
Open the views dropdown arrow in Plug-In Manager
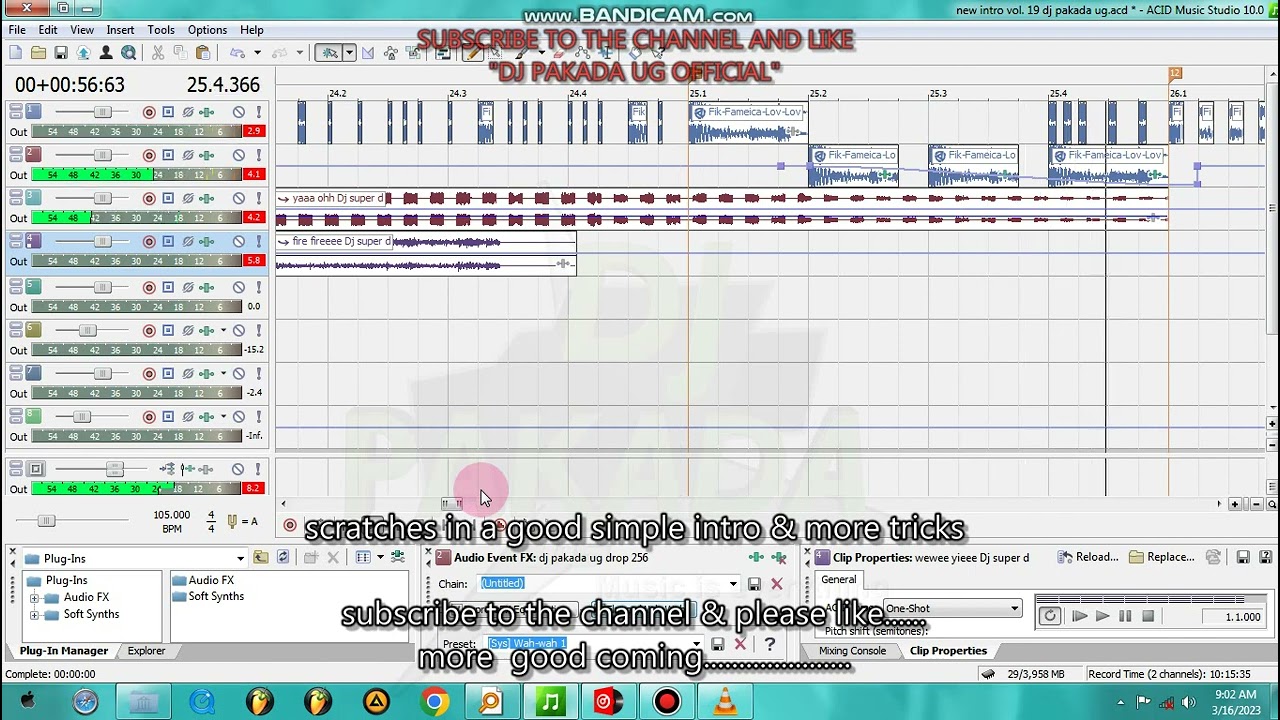[x=379, y=558]
